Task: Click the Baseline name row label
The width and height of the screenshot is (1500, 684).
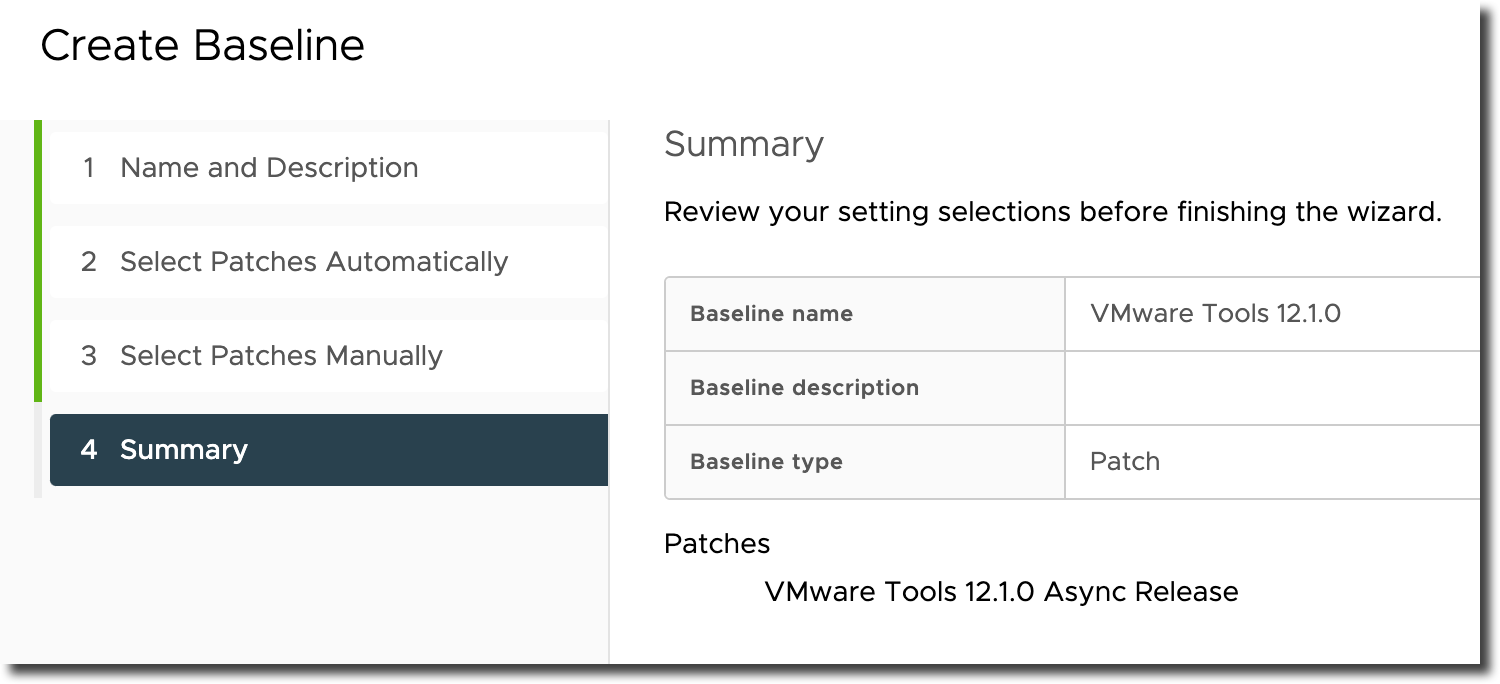Action: 771,313
